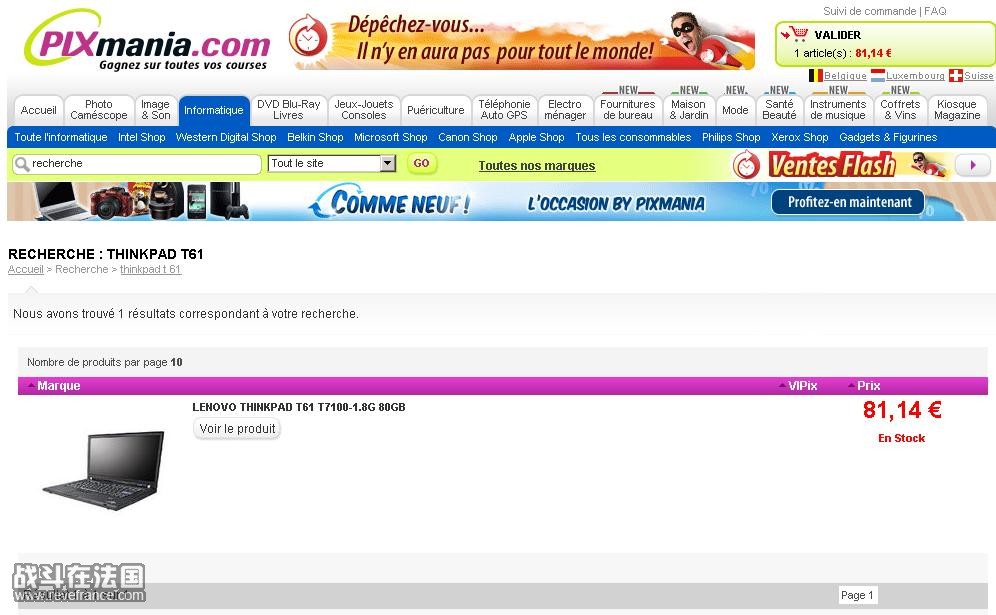Viewport: 996px width, 615px height.
Task: Open Intel Shop submenu link
Action: 142,137
